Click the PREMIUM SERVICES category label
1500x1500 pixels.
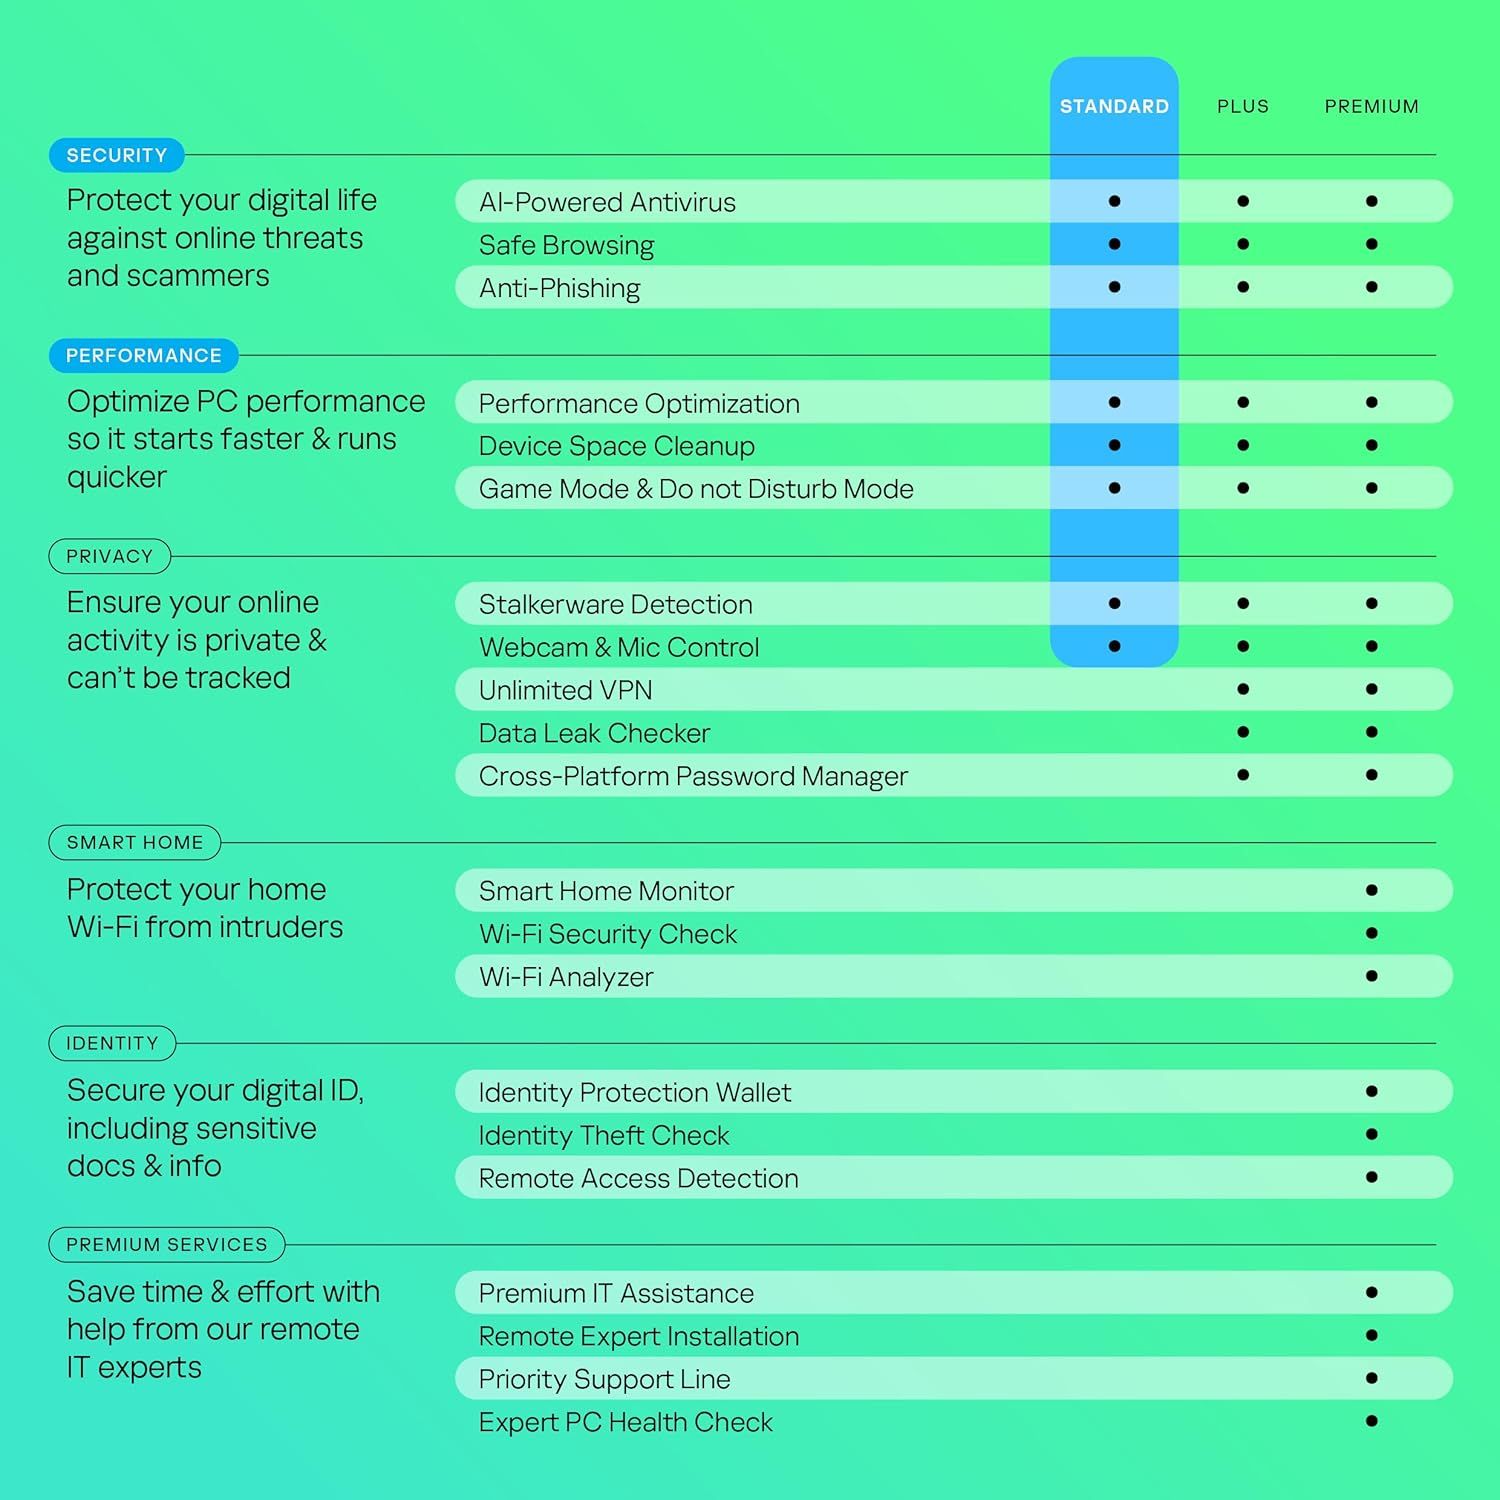(166, 1244)
